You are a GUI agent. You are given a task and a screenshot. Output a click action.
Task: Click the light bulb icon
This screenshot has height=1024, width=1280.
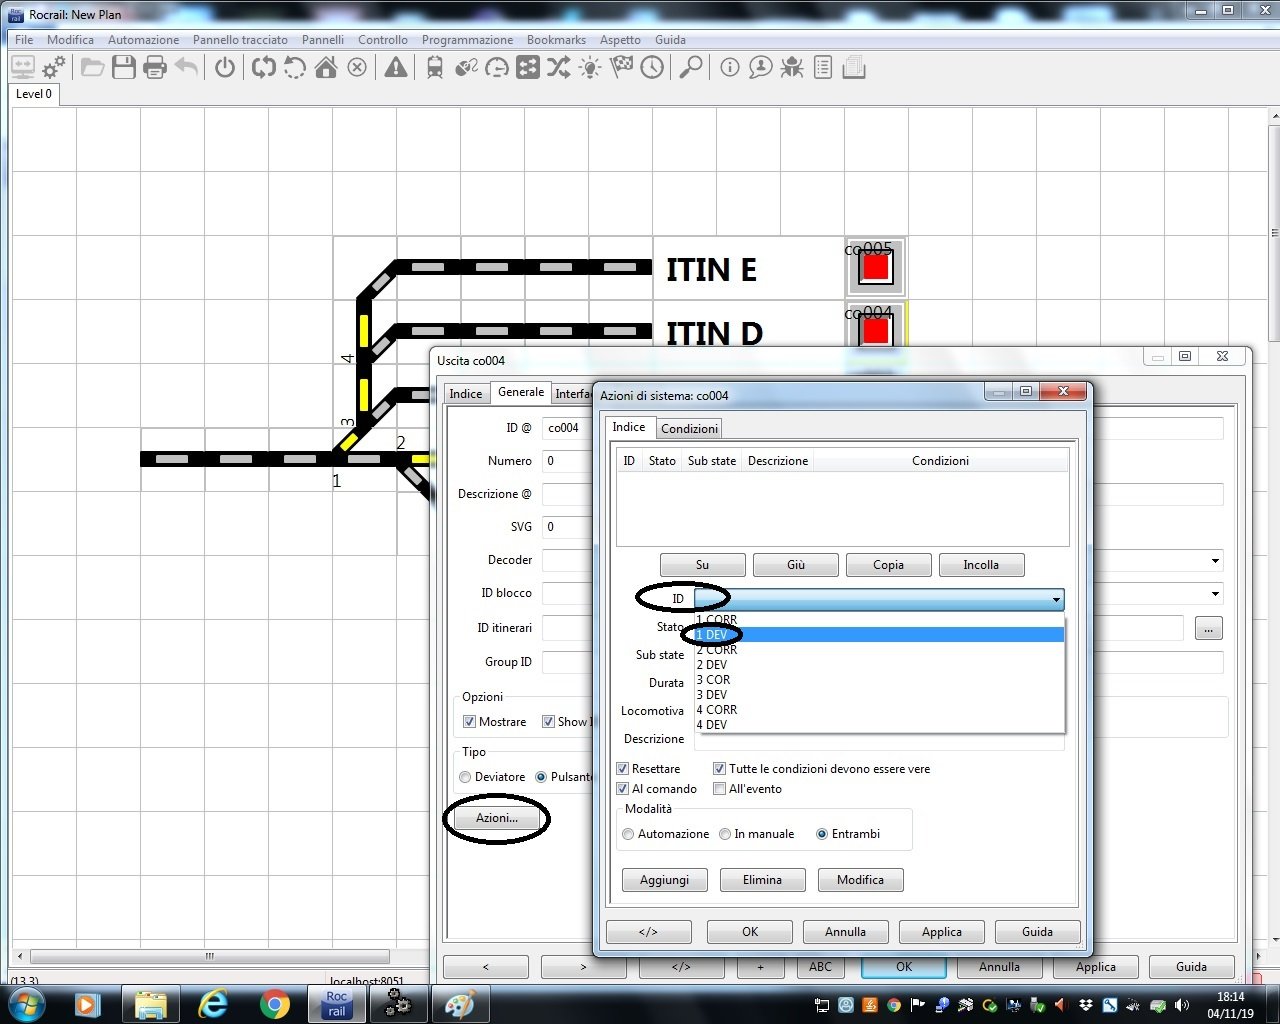pyautogui.click(x=590, y=68)
